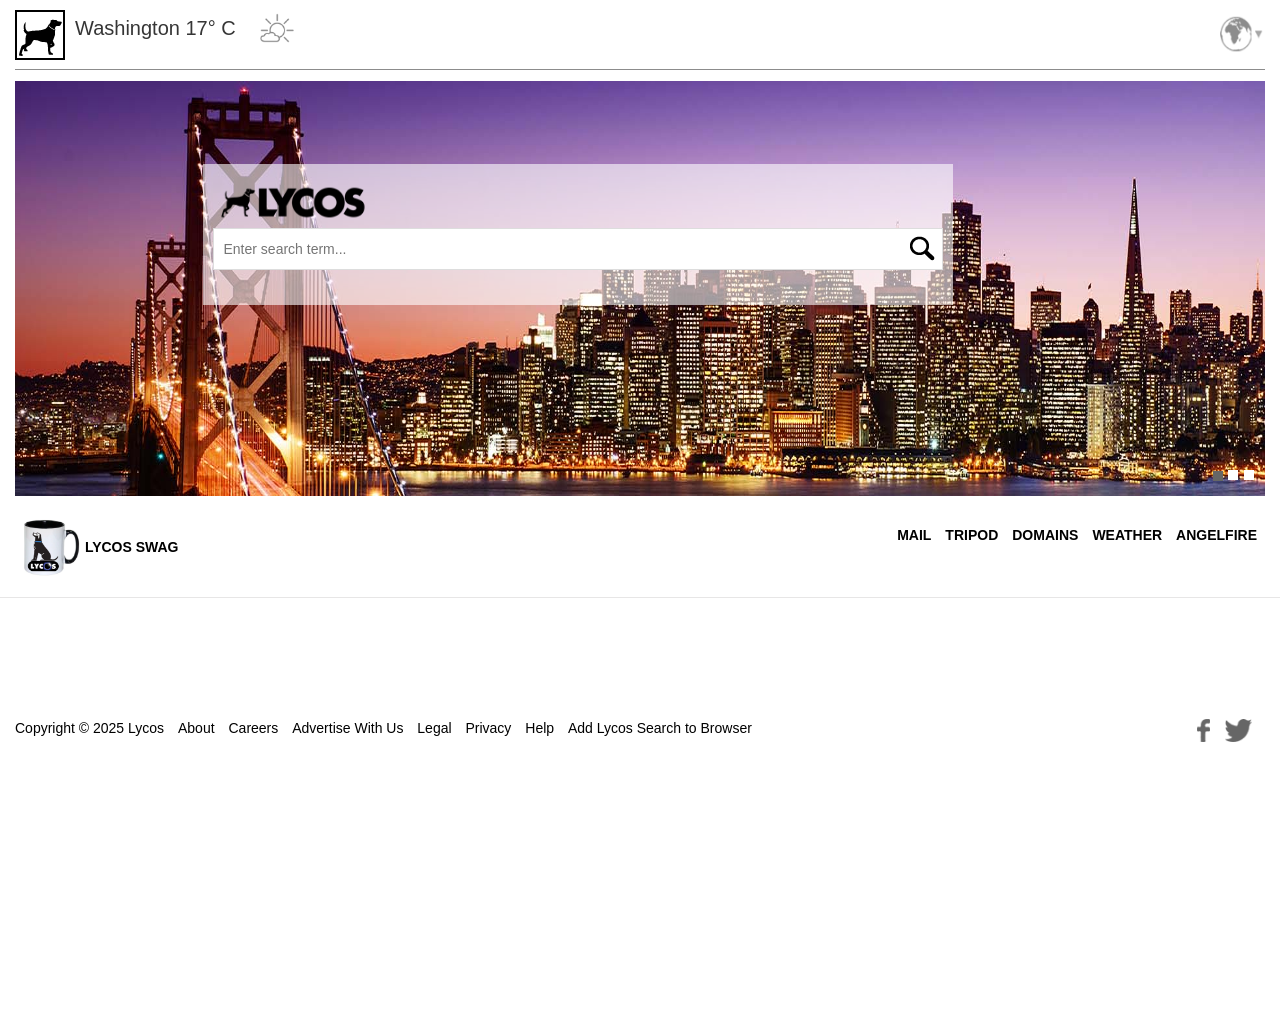Viewport: 1280px width, 1024px height.
Task: Open the Facebook icon in the footer
Action: (1204, 731)
